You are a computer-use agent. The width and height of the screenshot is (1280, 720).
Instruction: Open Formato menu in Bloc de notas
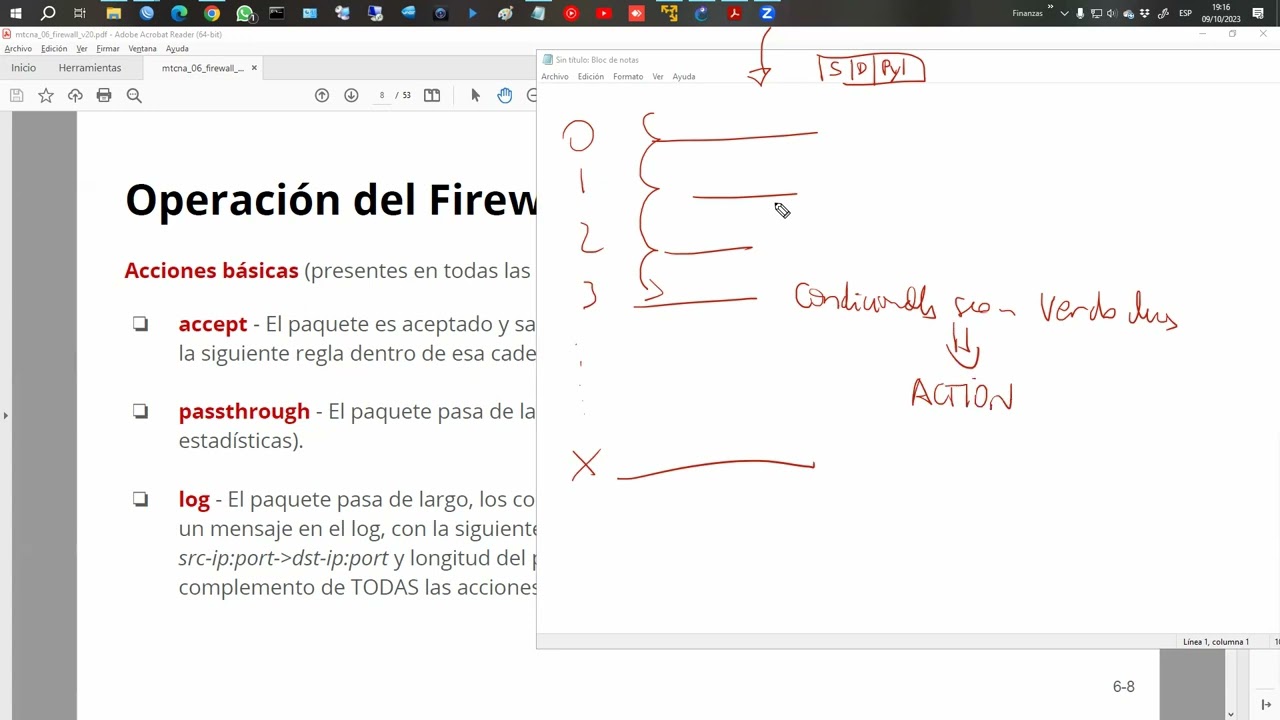[628, 76]
